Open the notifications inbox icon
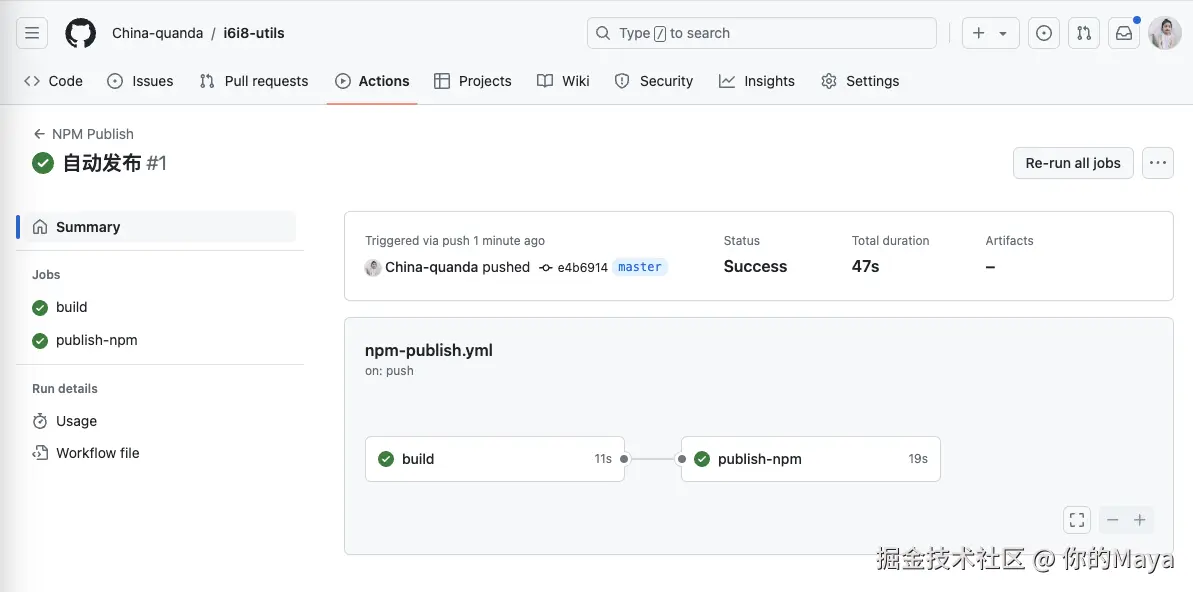Screen dimensions: 1193x592 1124,33
